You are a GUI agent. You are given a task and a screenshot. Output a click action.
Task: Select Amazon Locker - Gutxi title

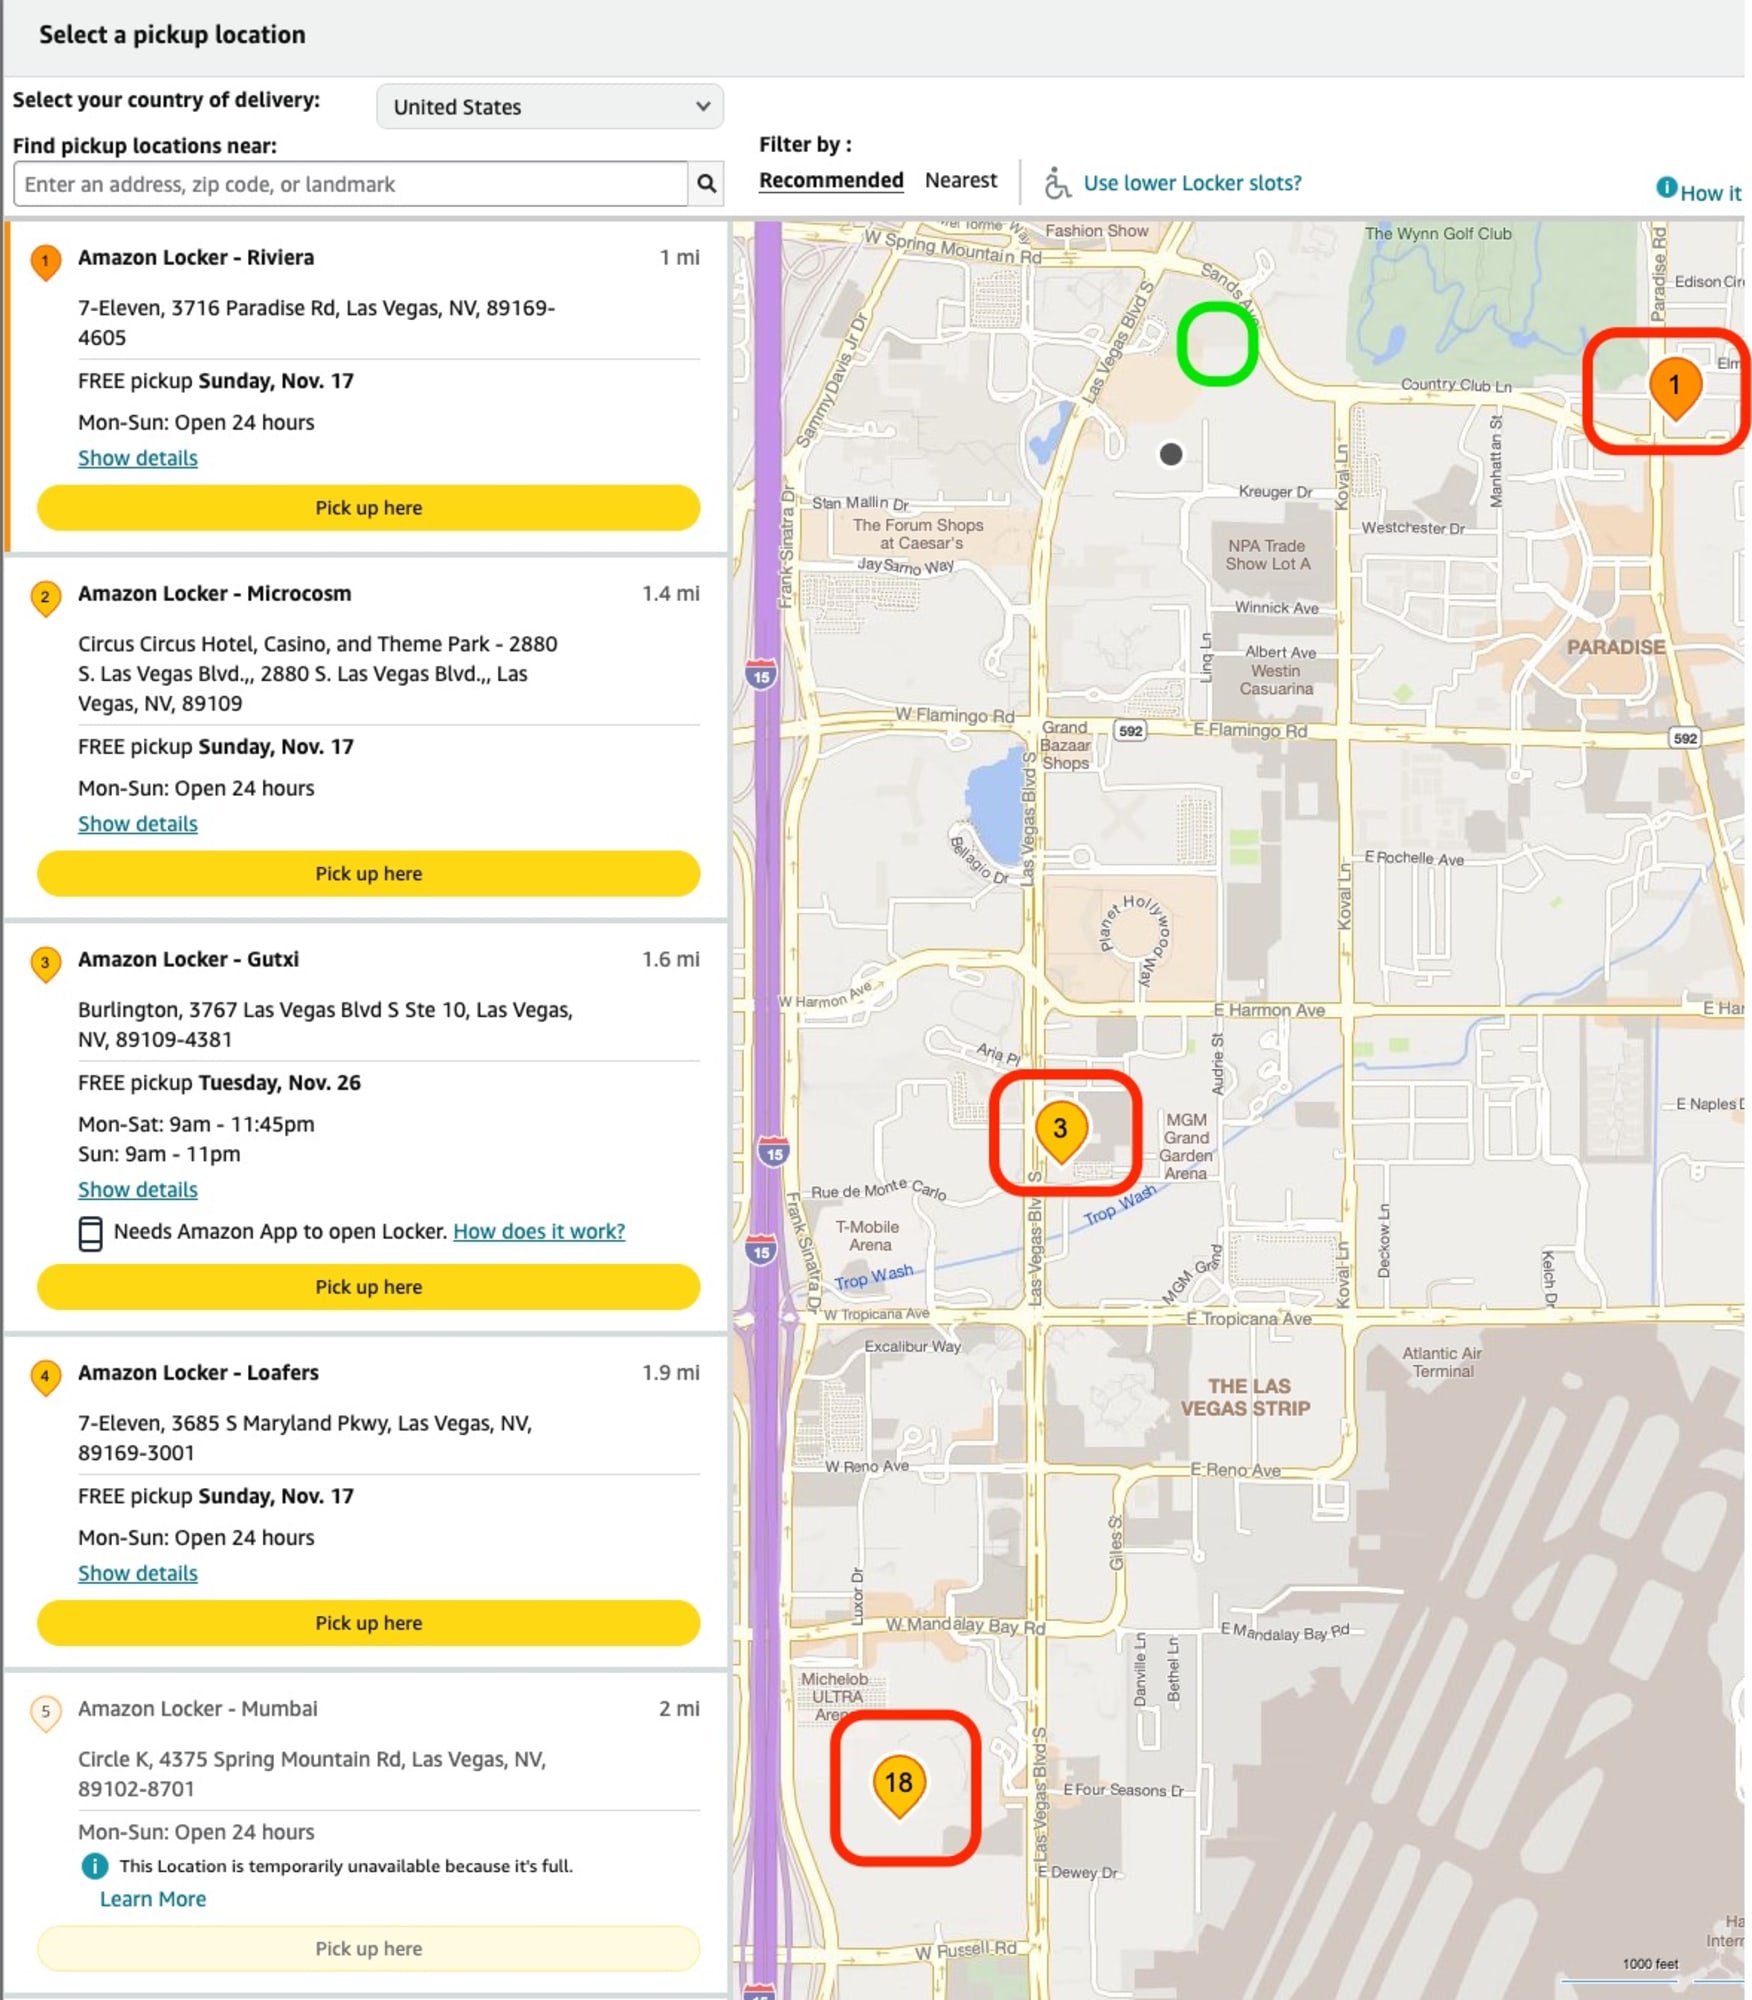(x=189, y=959)
